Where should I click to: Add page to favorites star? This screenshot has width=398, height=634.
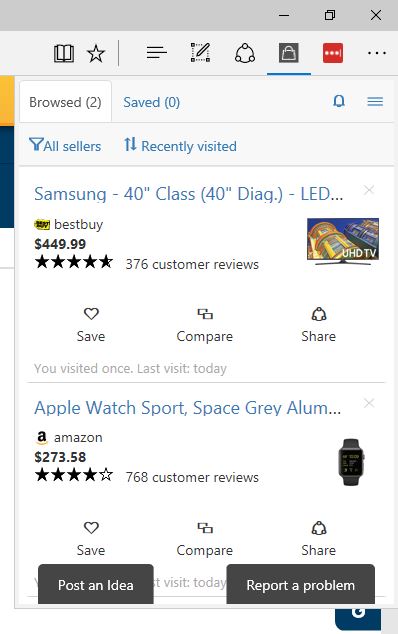[x=96, y=53]
